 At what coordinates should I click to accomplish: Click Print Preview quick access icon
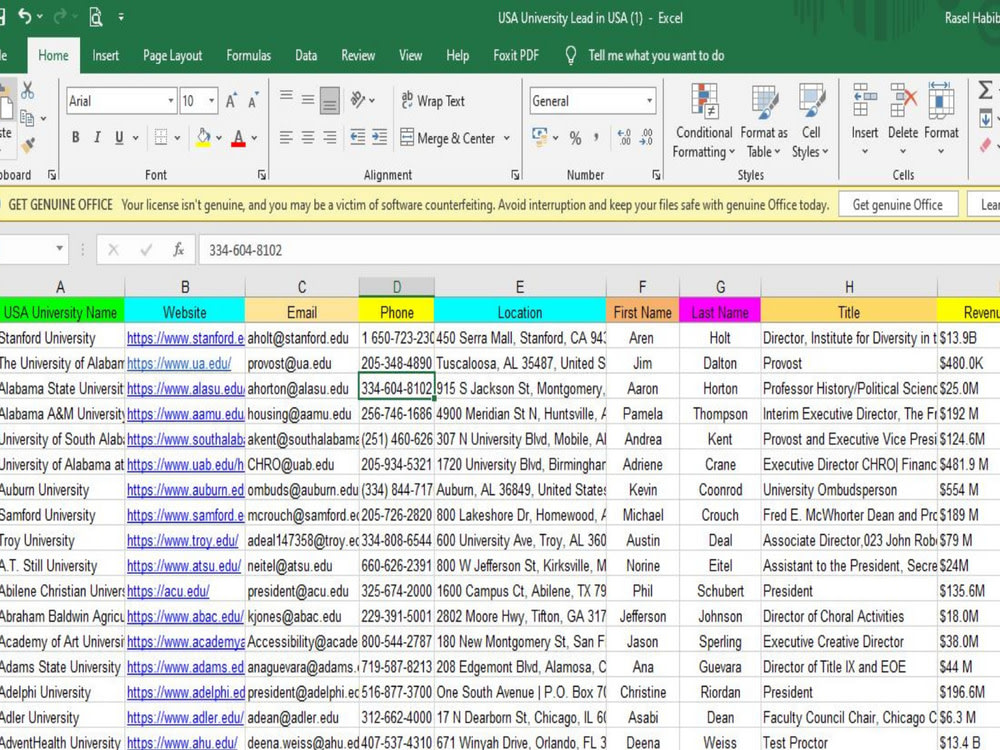[x=96, y=17]
